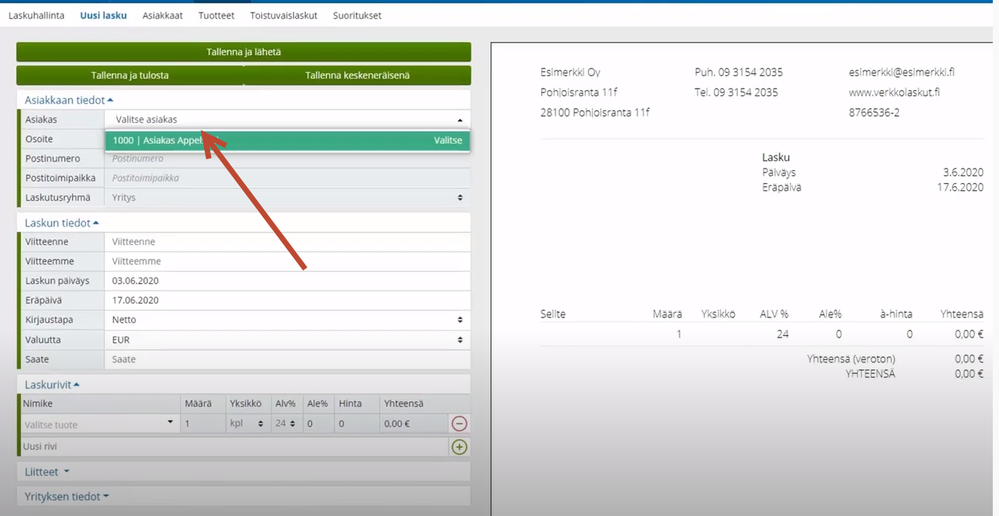
Task: Collapse Asiakkaan tiedot section
Action: coord(69,100)
